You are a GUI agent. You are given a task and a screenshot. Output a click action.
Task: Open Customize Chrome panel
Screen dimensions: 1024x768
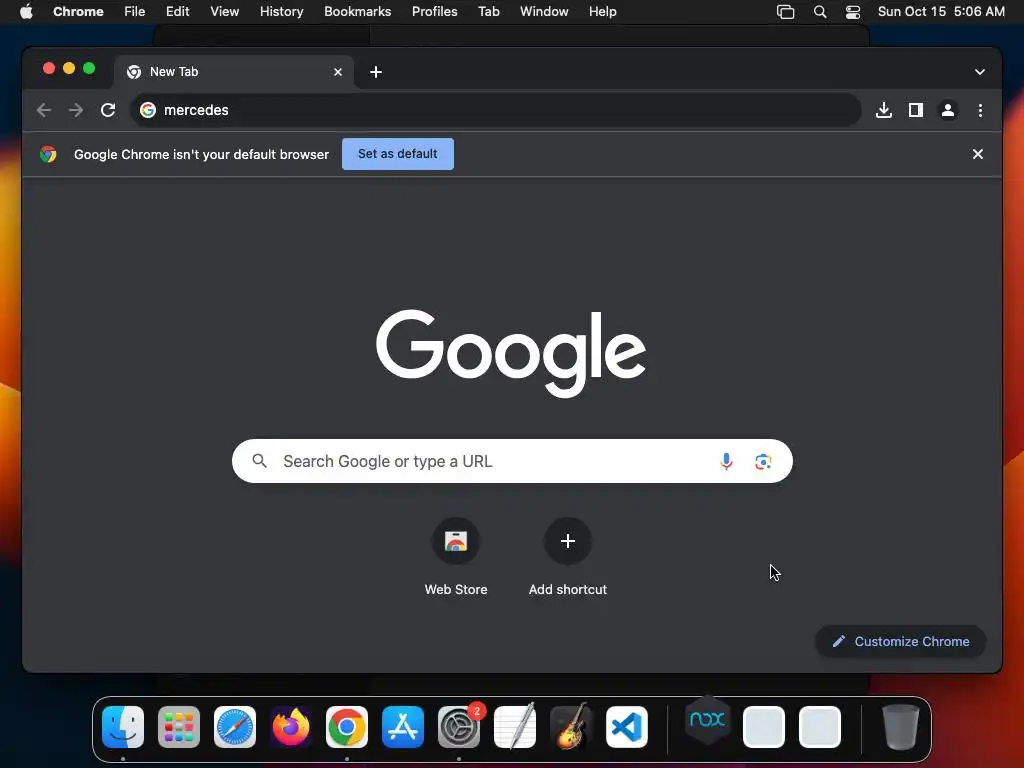[900, 641]
